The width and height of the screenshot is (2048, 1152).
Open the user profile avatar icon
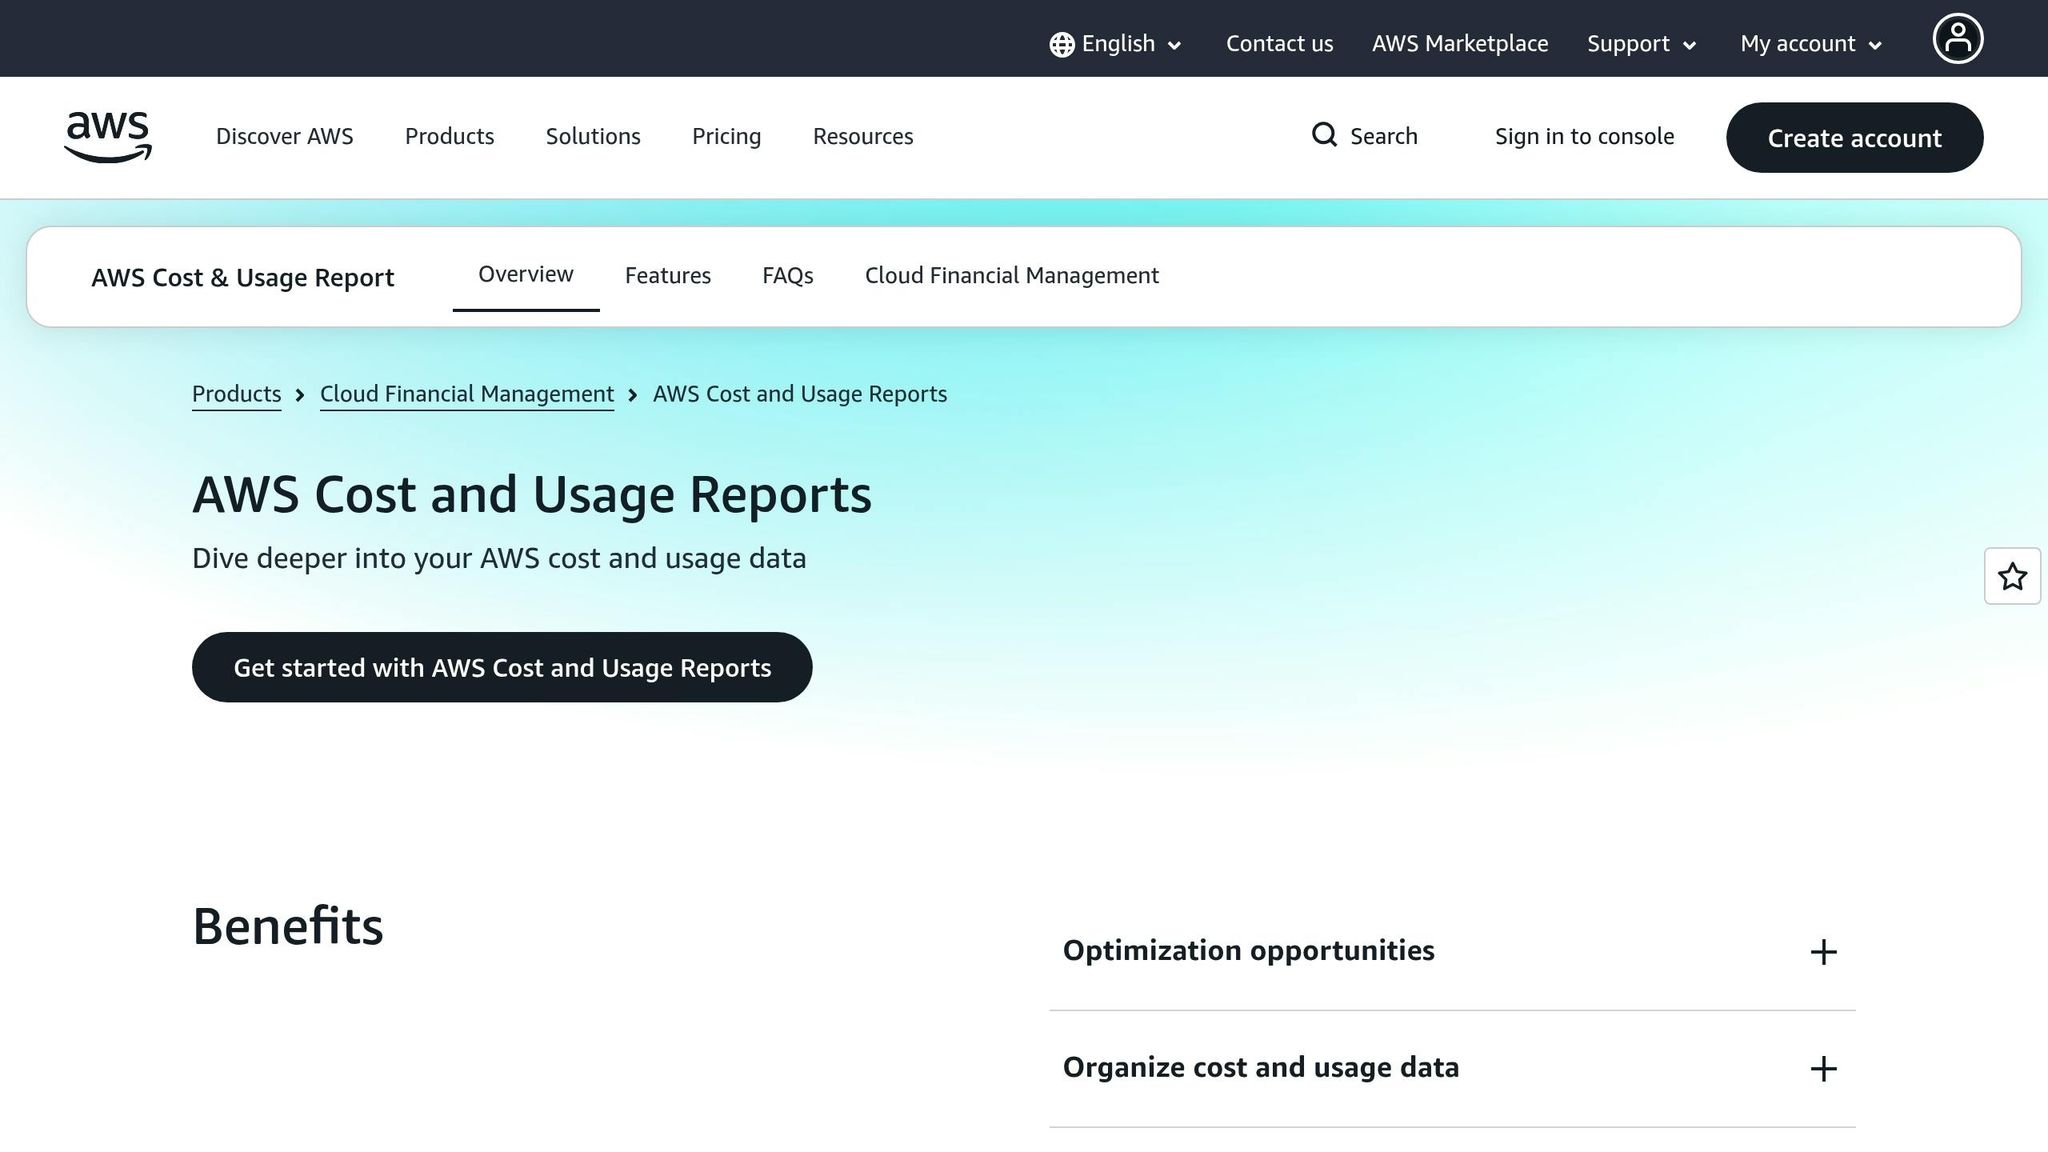(1957, 39)
